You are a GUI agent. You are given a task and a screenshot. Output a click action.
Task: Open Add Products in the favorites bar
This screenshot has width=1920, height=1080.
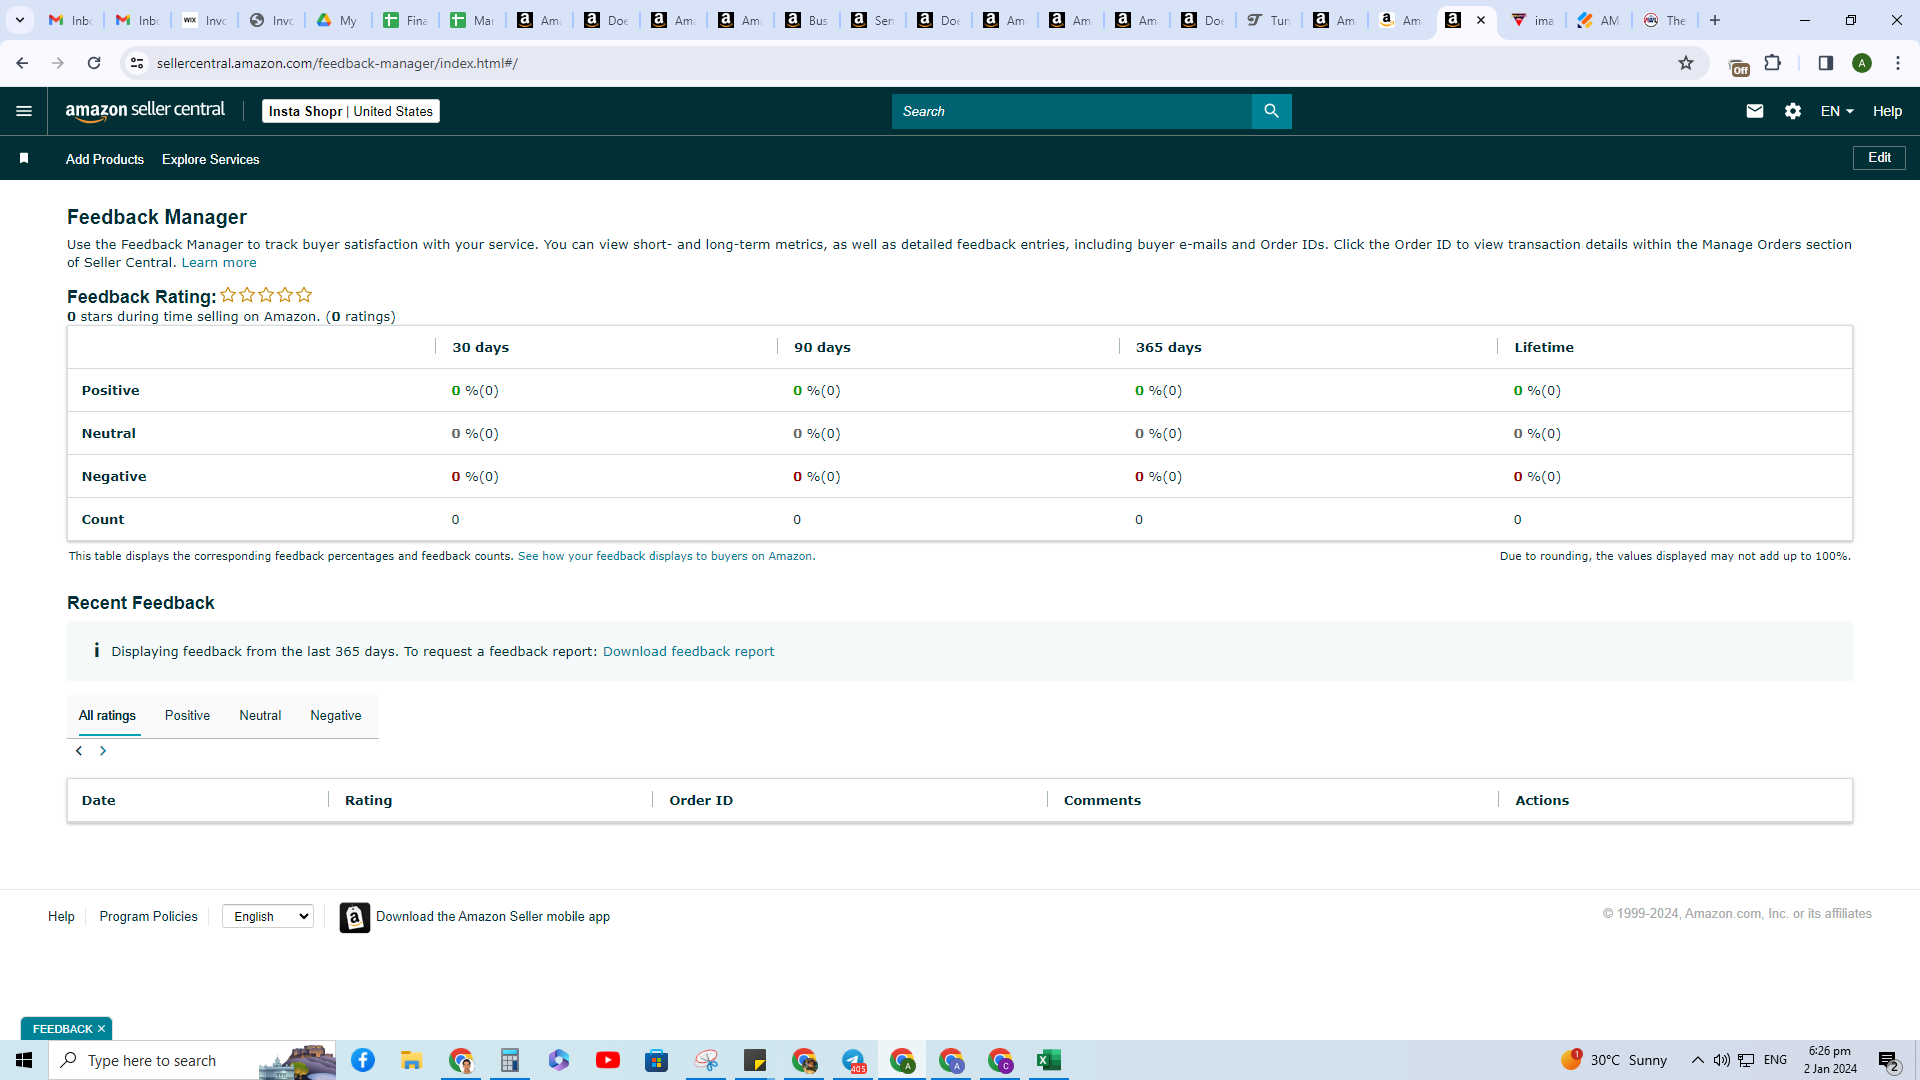click(x=105, y=159)
